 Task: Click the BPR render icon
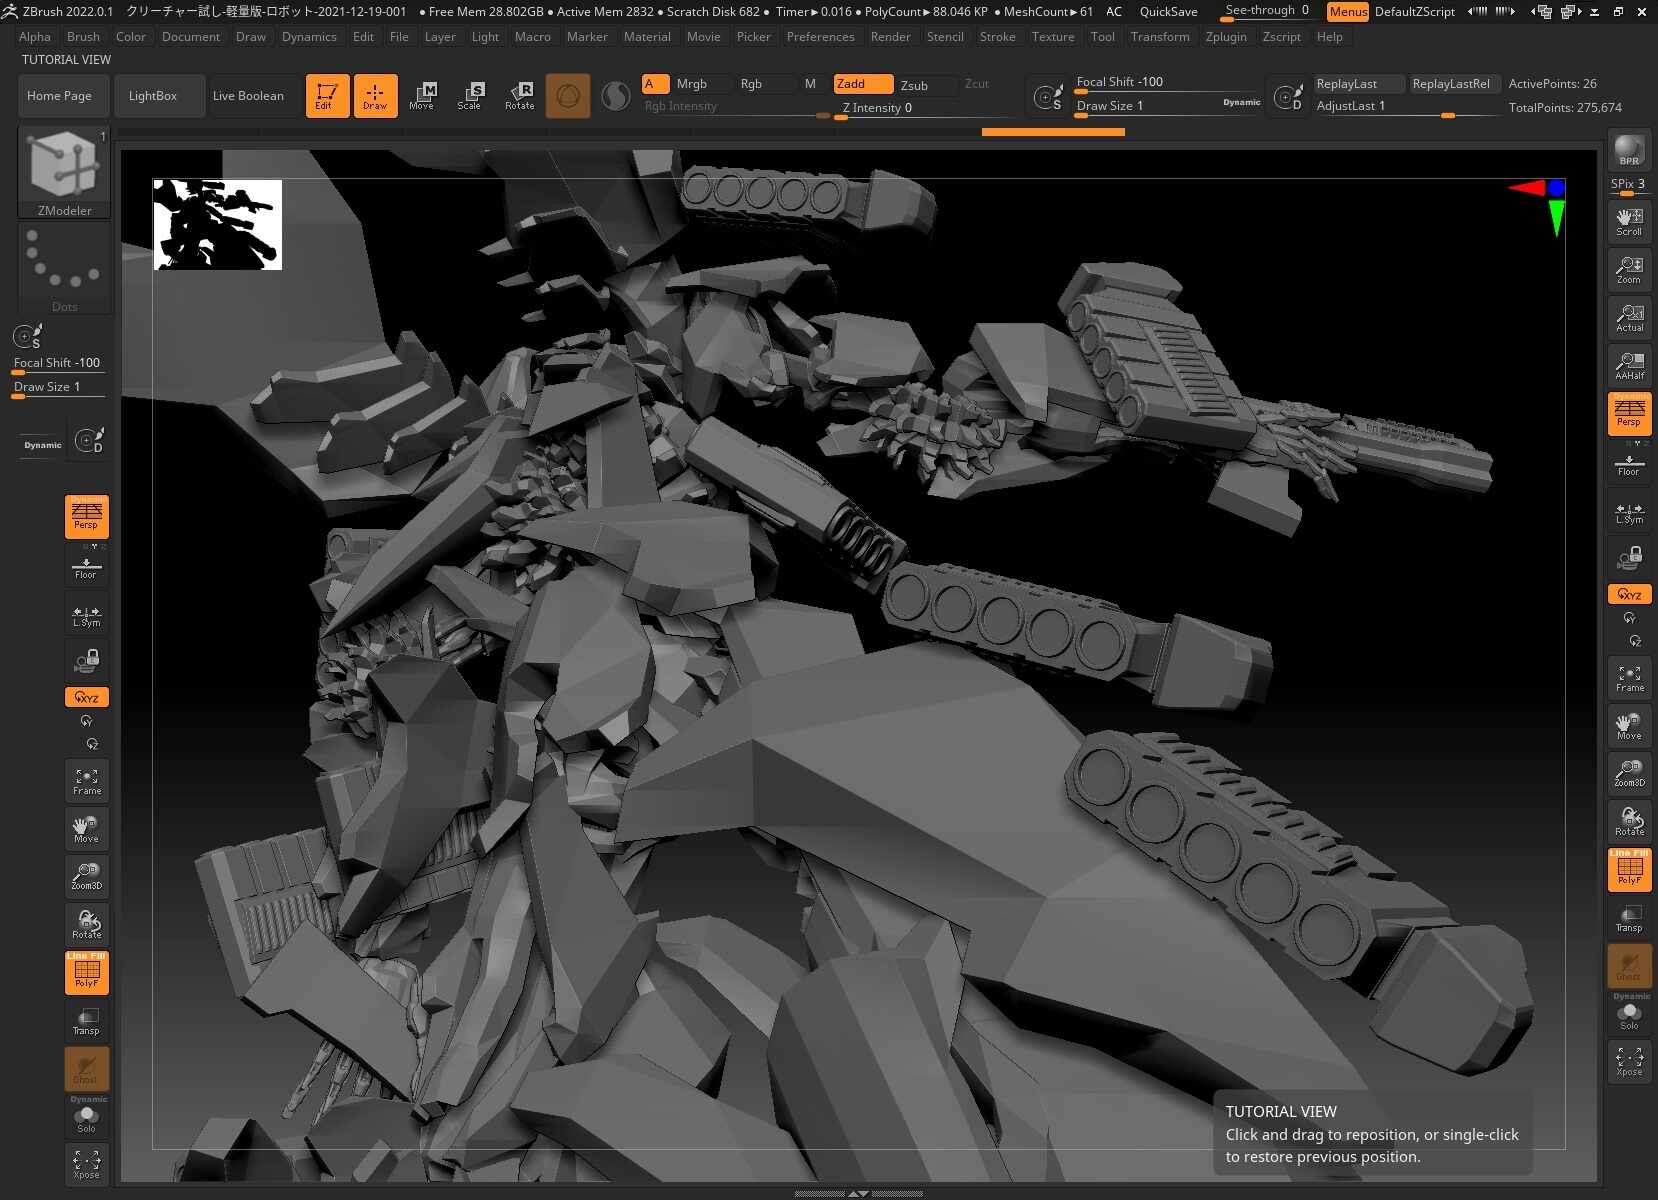click(x=1629, y=149)
